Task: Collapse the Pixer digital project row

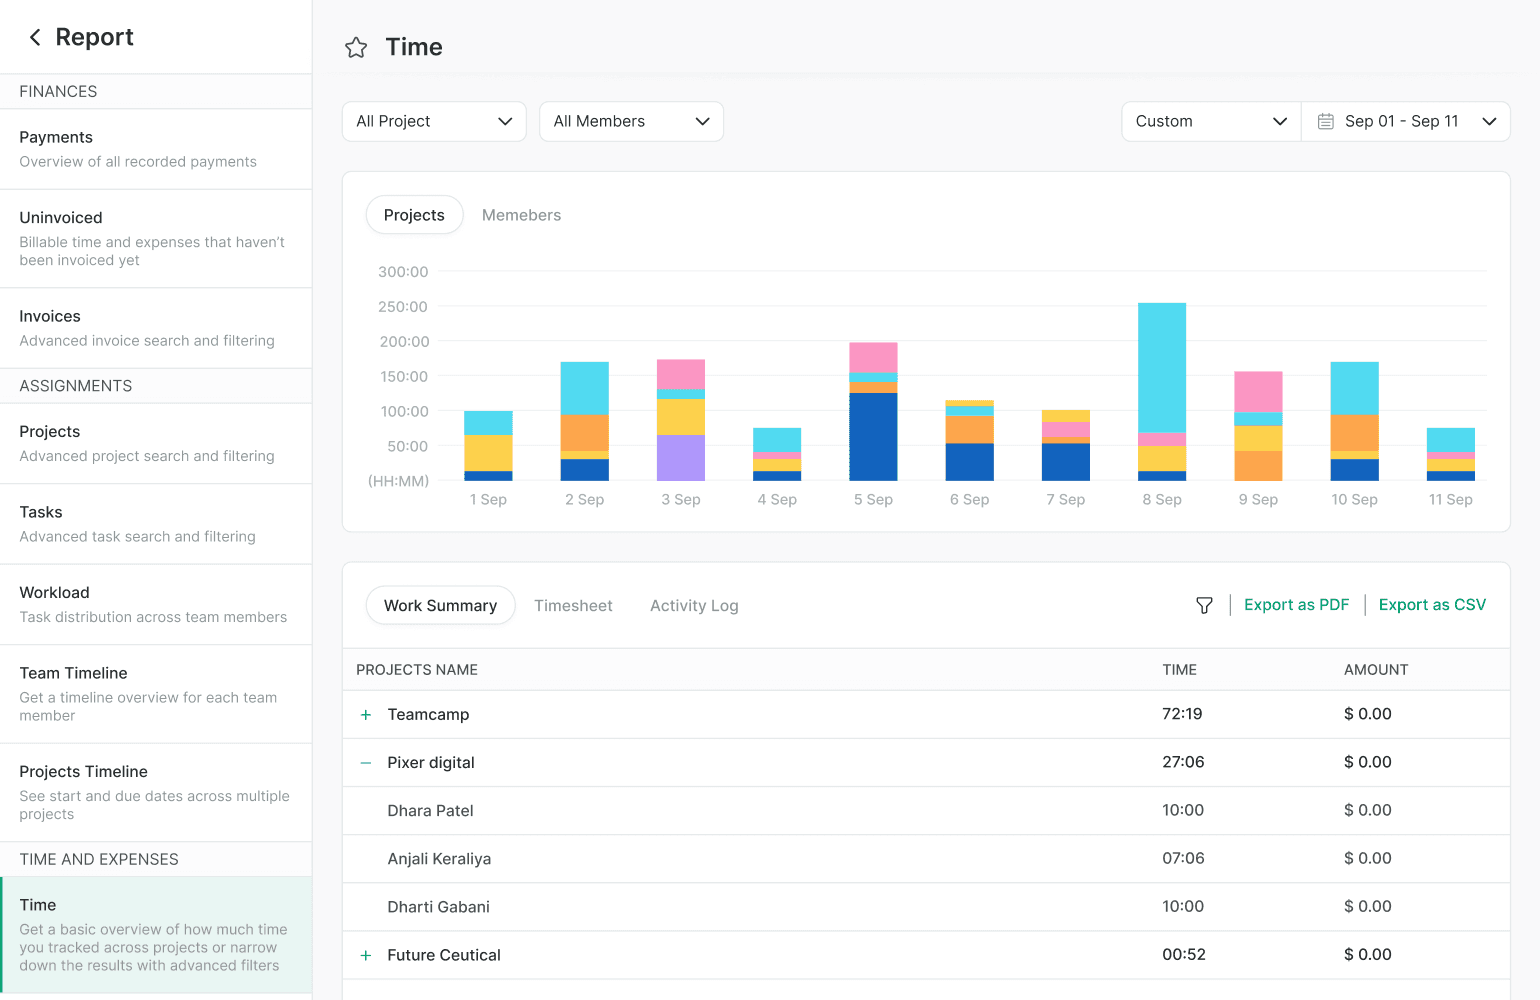Action: (366, 762)
